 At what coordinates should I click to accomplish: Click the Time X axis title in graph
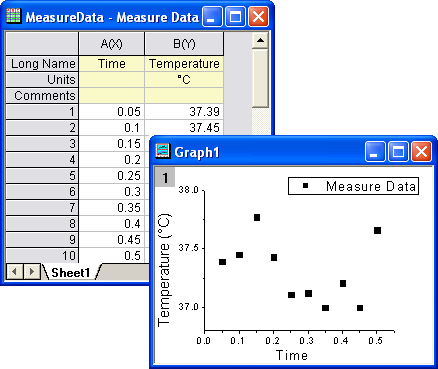292,355
